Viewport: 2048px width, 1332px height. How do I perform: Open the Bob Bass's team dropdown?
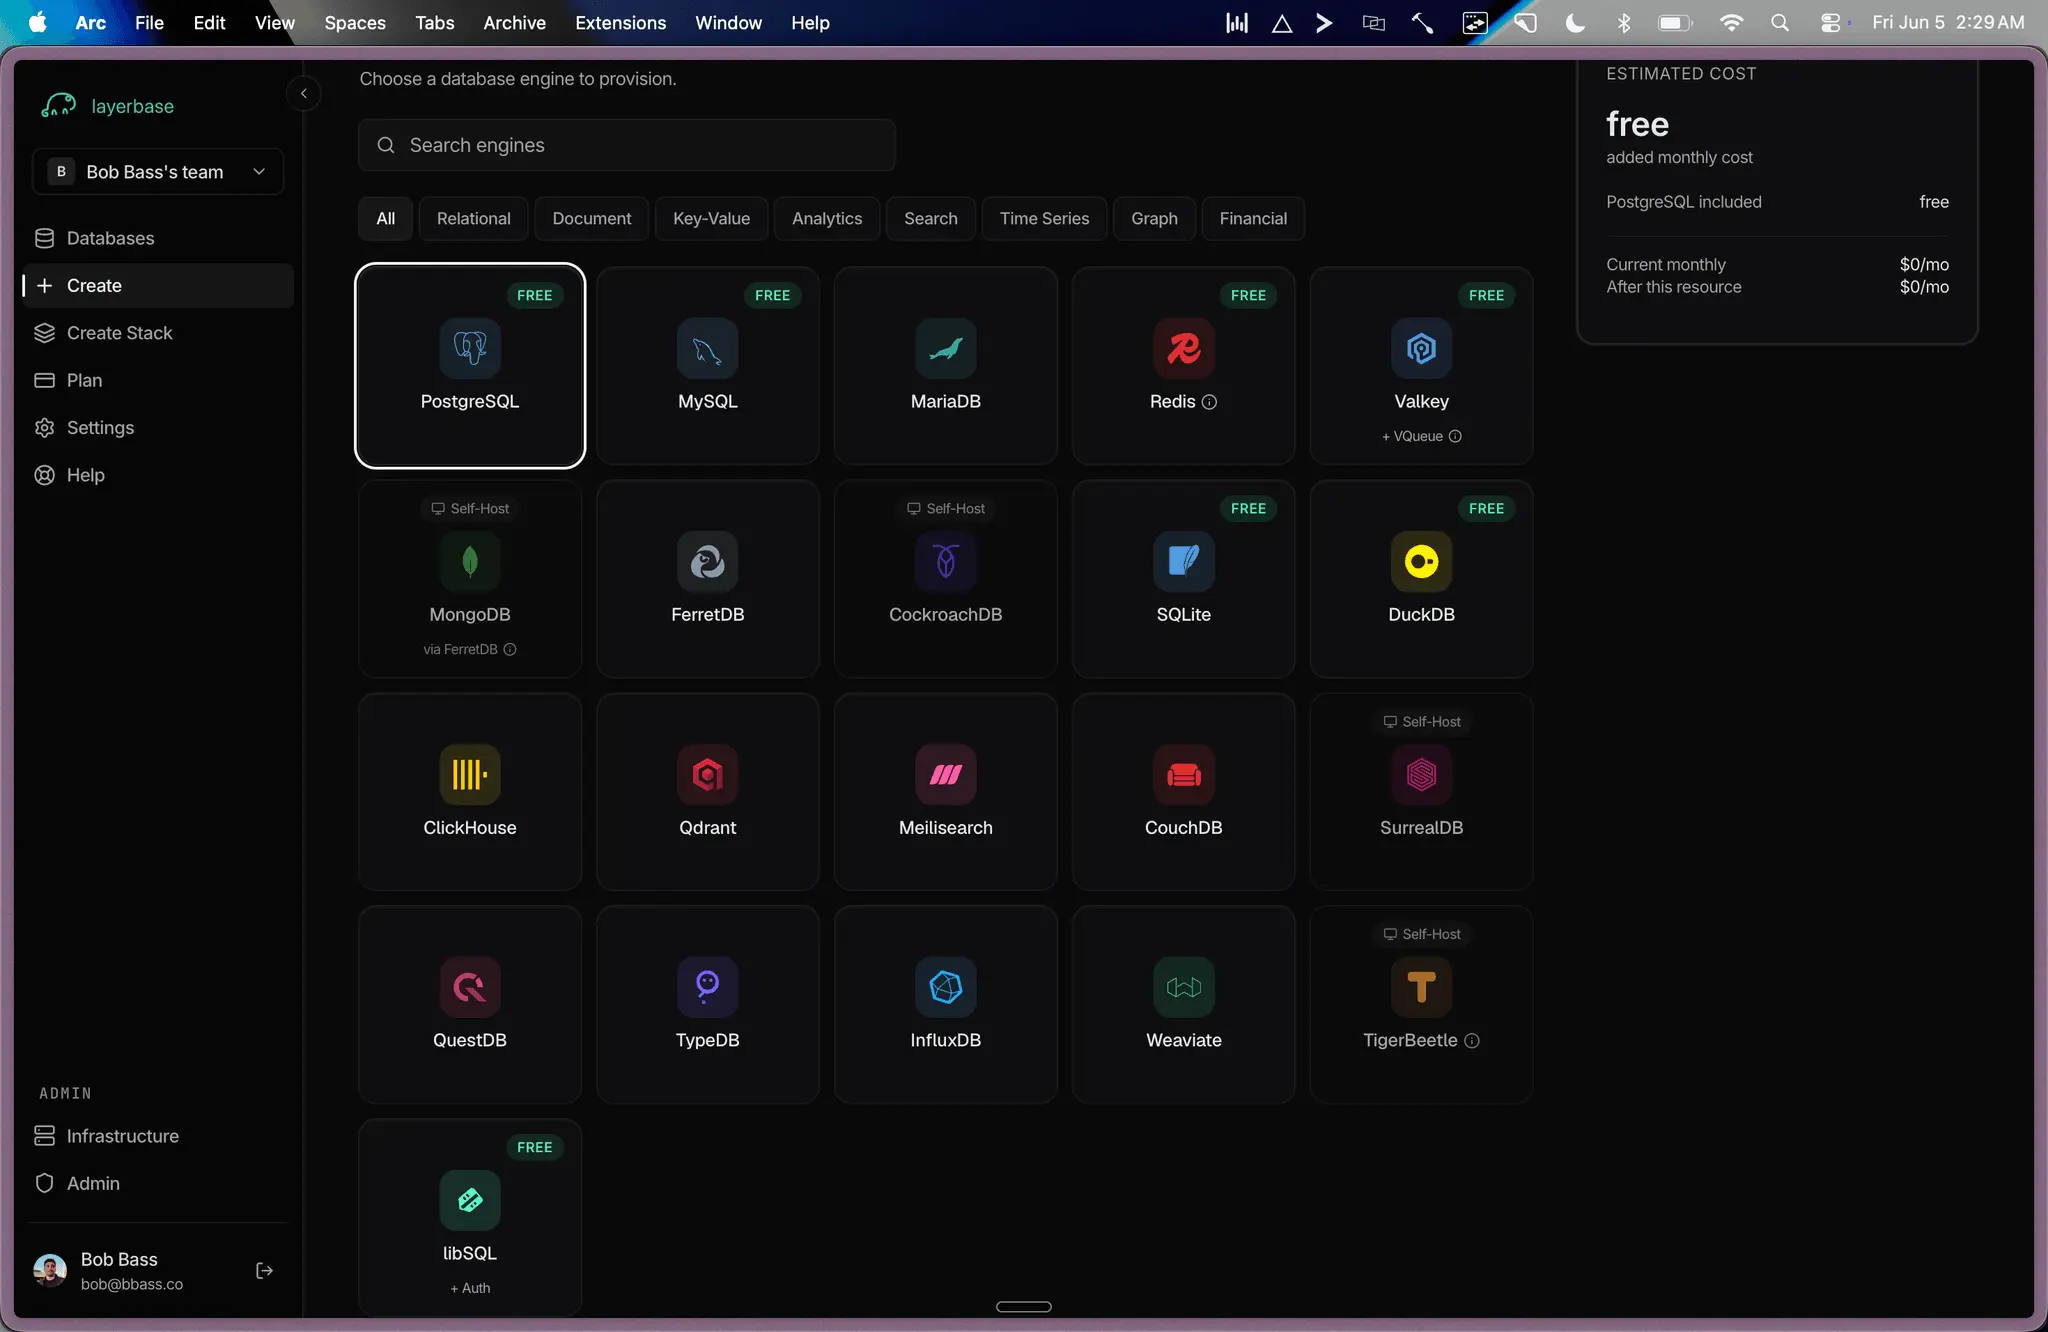pyautogui.click(x=158, y=172)
